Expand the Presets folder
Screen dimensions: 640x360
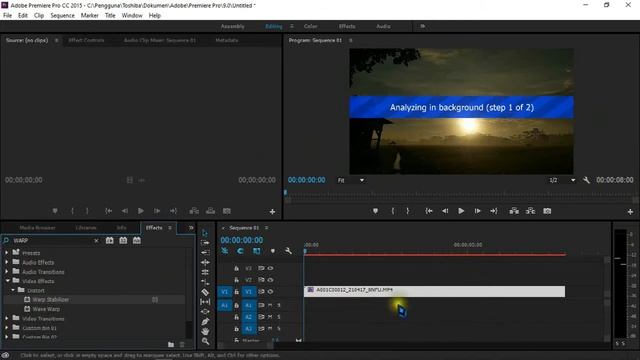point(7,253)
